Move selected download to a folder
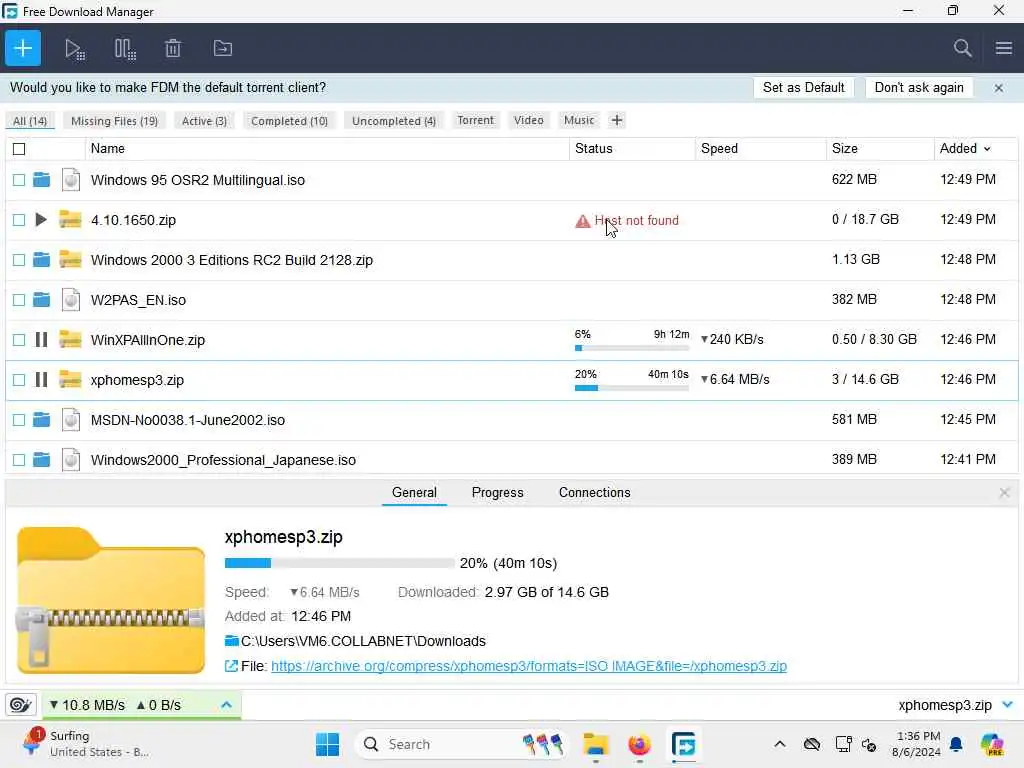 [x=223, y=48]
